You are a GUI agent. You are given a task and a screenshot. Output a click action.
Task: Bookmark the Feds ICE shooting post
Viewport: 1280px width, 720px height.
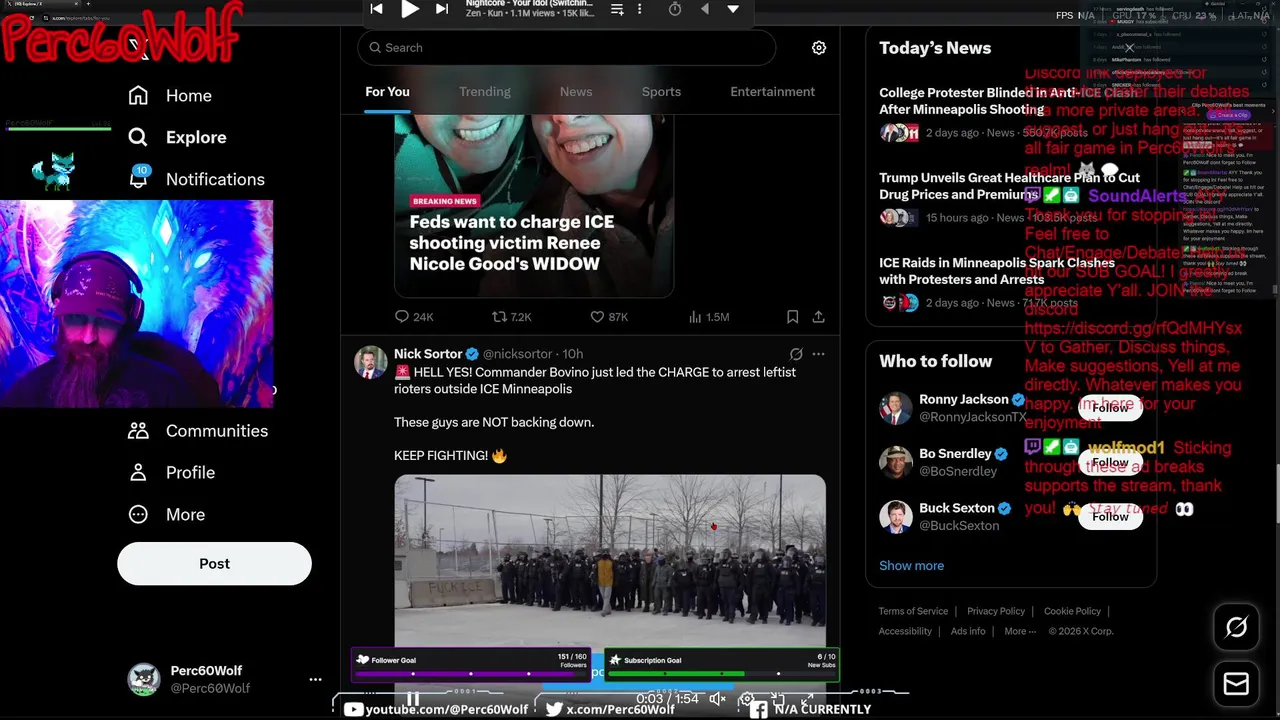[x=792, y=317]
